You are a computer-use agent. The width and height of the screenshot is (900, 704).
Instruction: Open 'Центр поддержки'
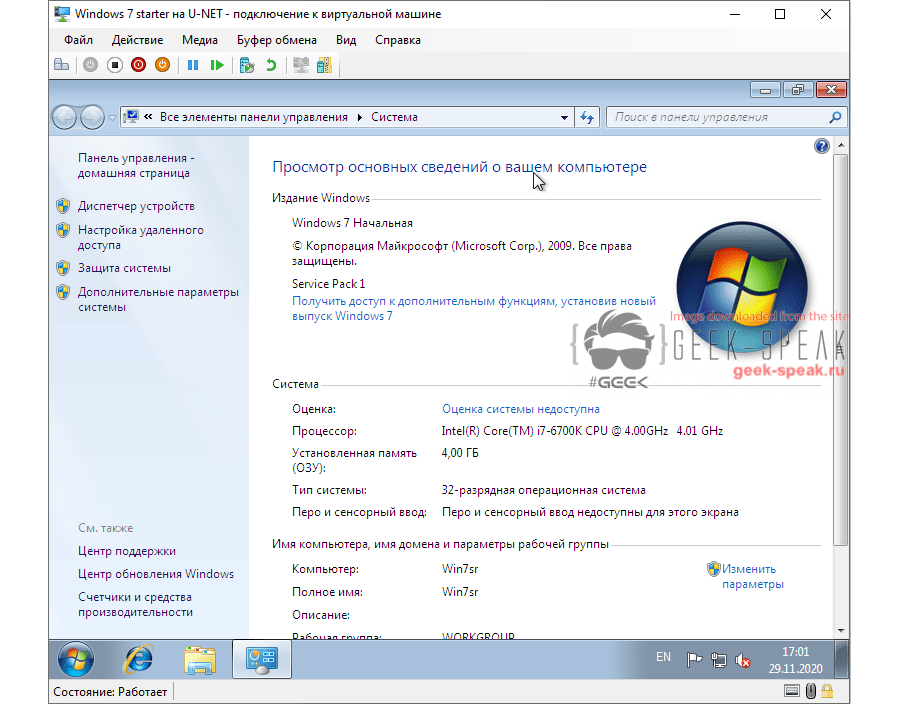[x=127, y=551]
